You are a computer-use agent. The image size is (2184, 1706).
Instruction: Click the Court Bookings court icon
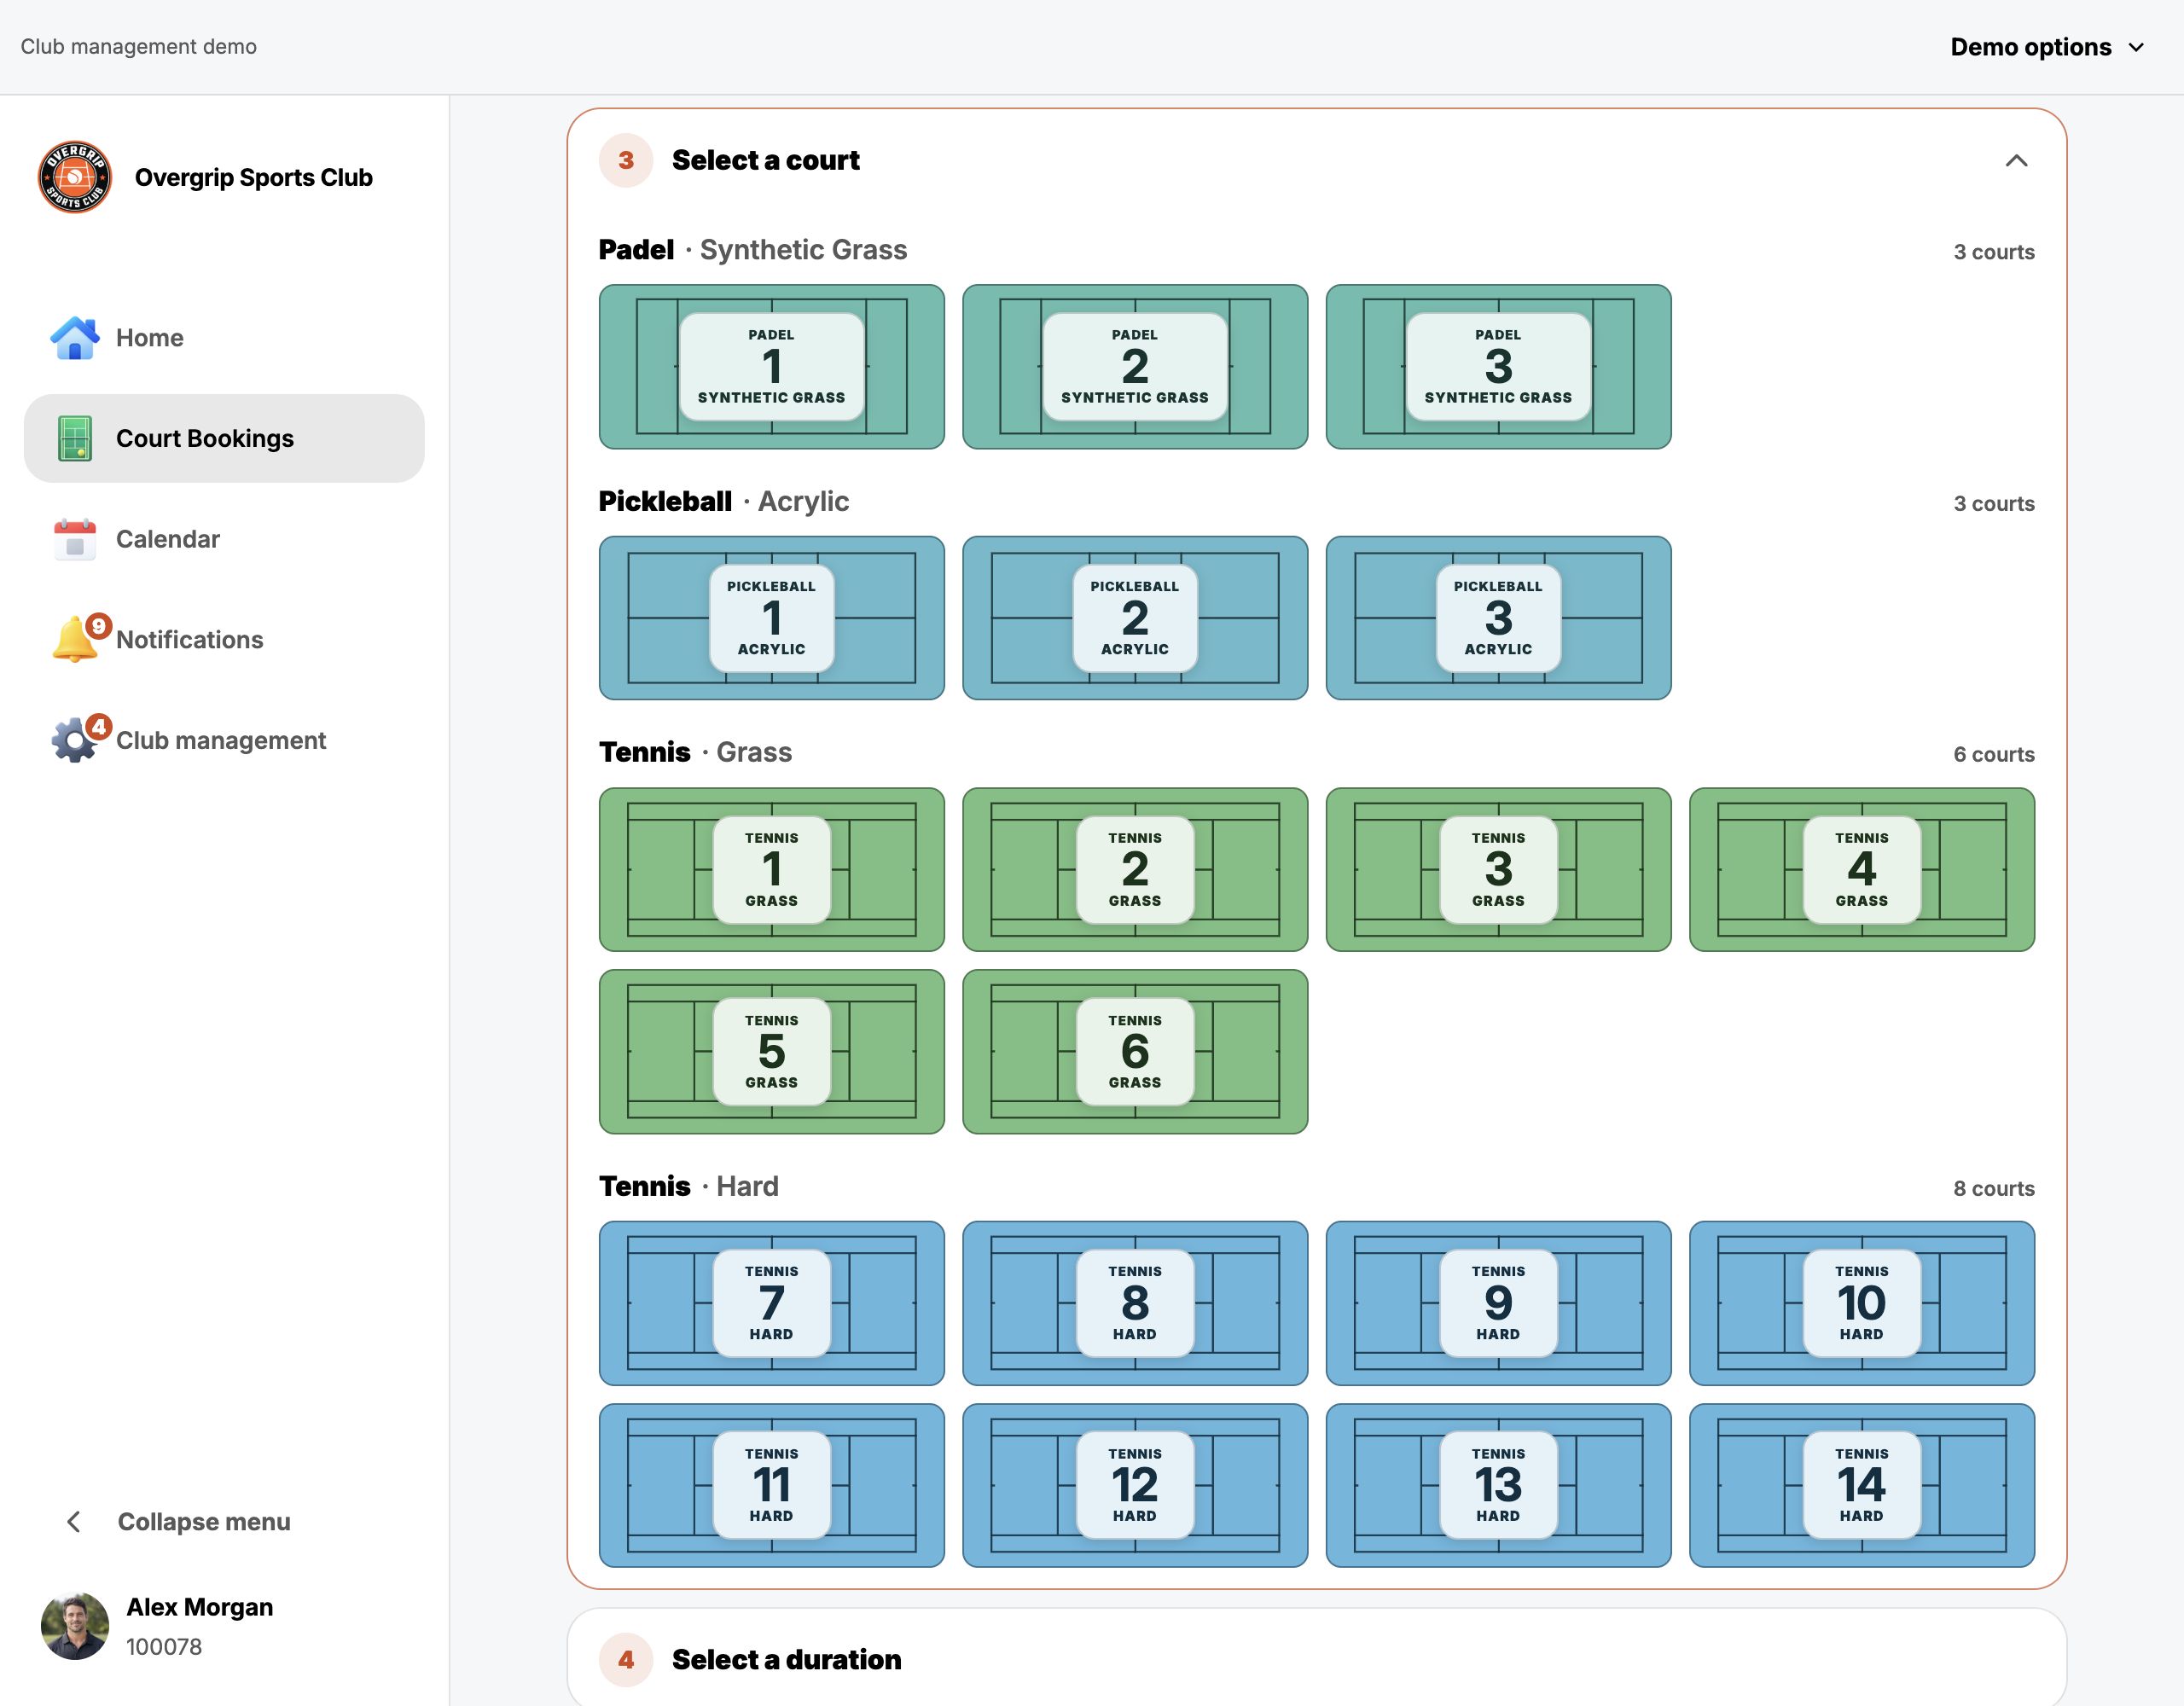pyautogui.click(x=75, y=438)
